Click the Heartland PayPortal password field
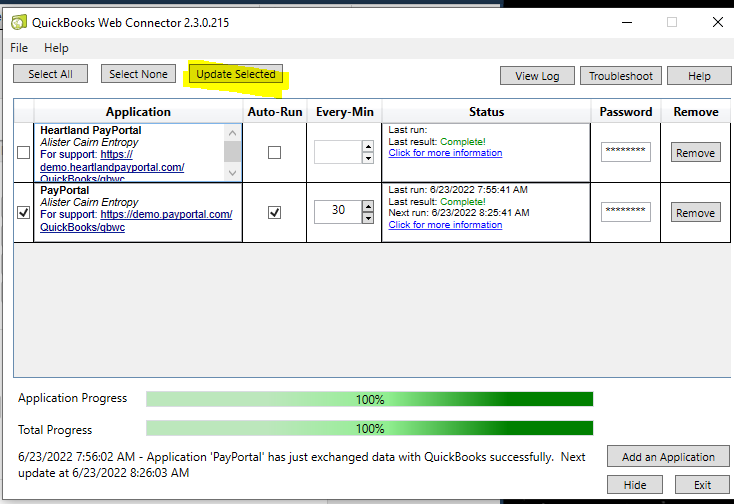The image size is (734, 504). pyautogui.click(x=625, y=152)
